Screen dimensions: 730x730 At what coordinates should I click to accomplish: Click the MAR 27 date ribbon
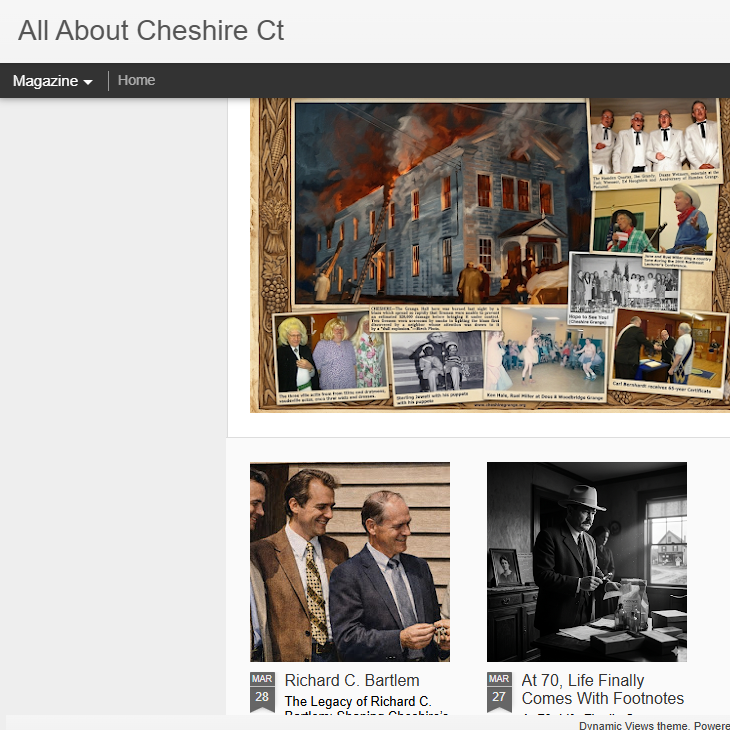tap(499, 692)
